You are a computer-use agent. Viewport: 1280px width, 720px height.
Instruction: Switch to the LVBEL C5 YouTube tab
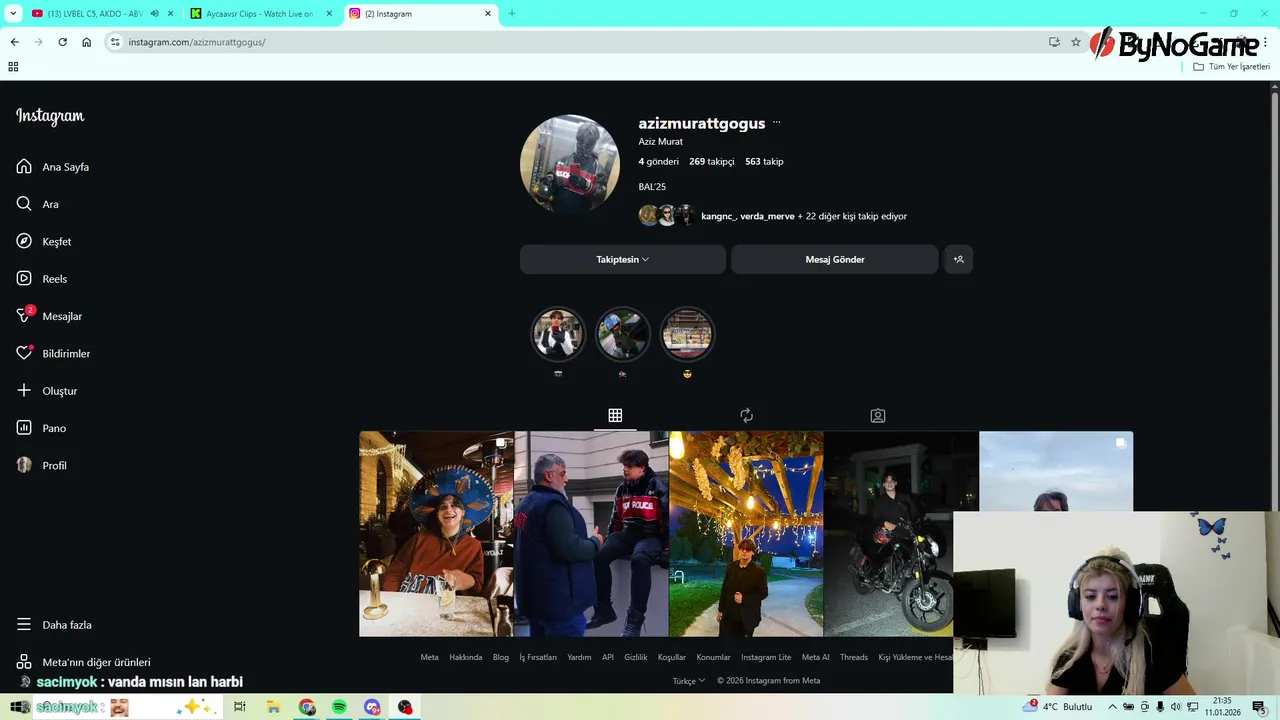[95, 14]
